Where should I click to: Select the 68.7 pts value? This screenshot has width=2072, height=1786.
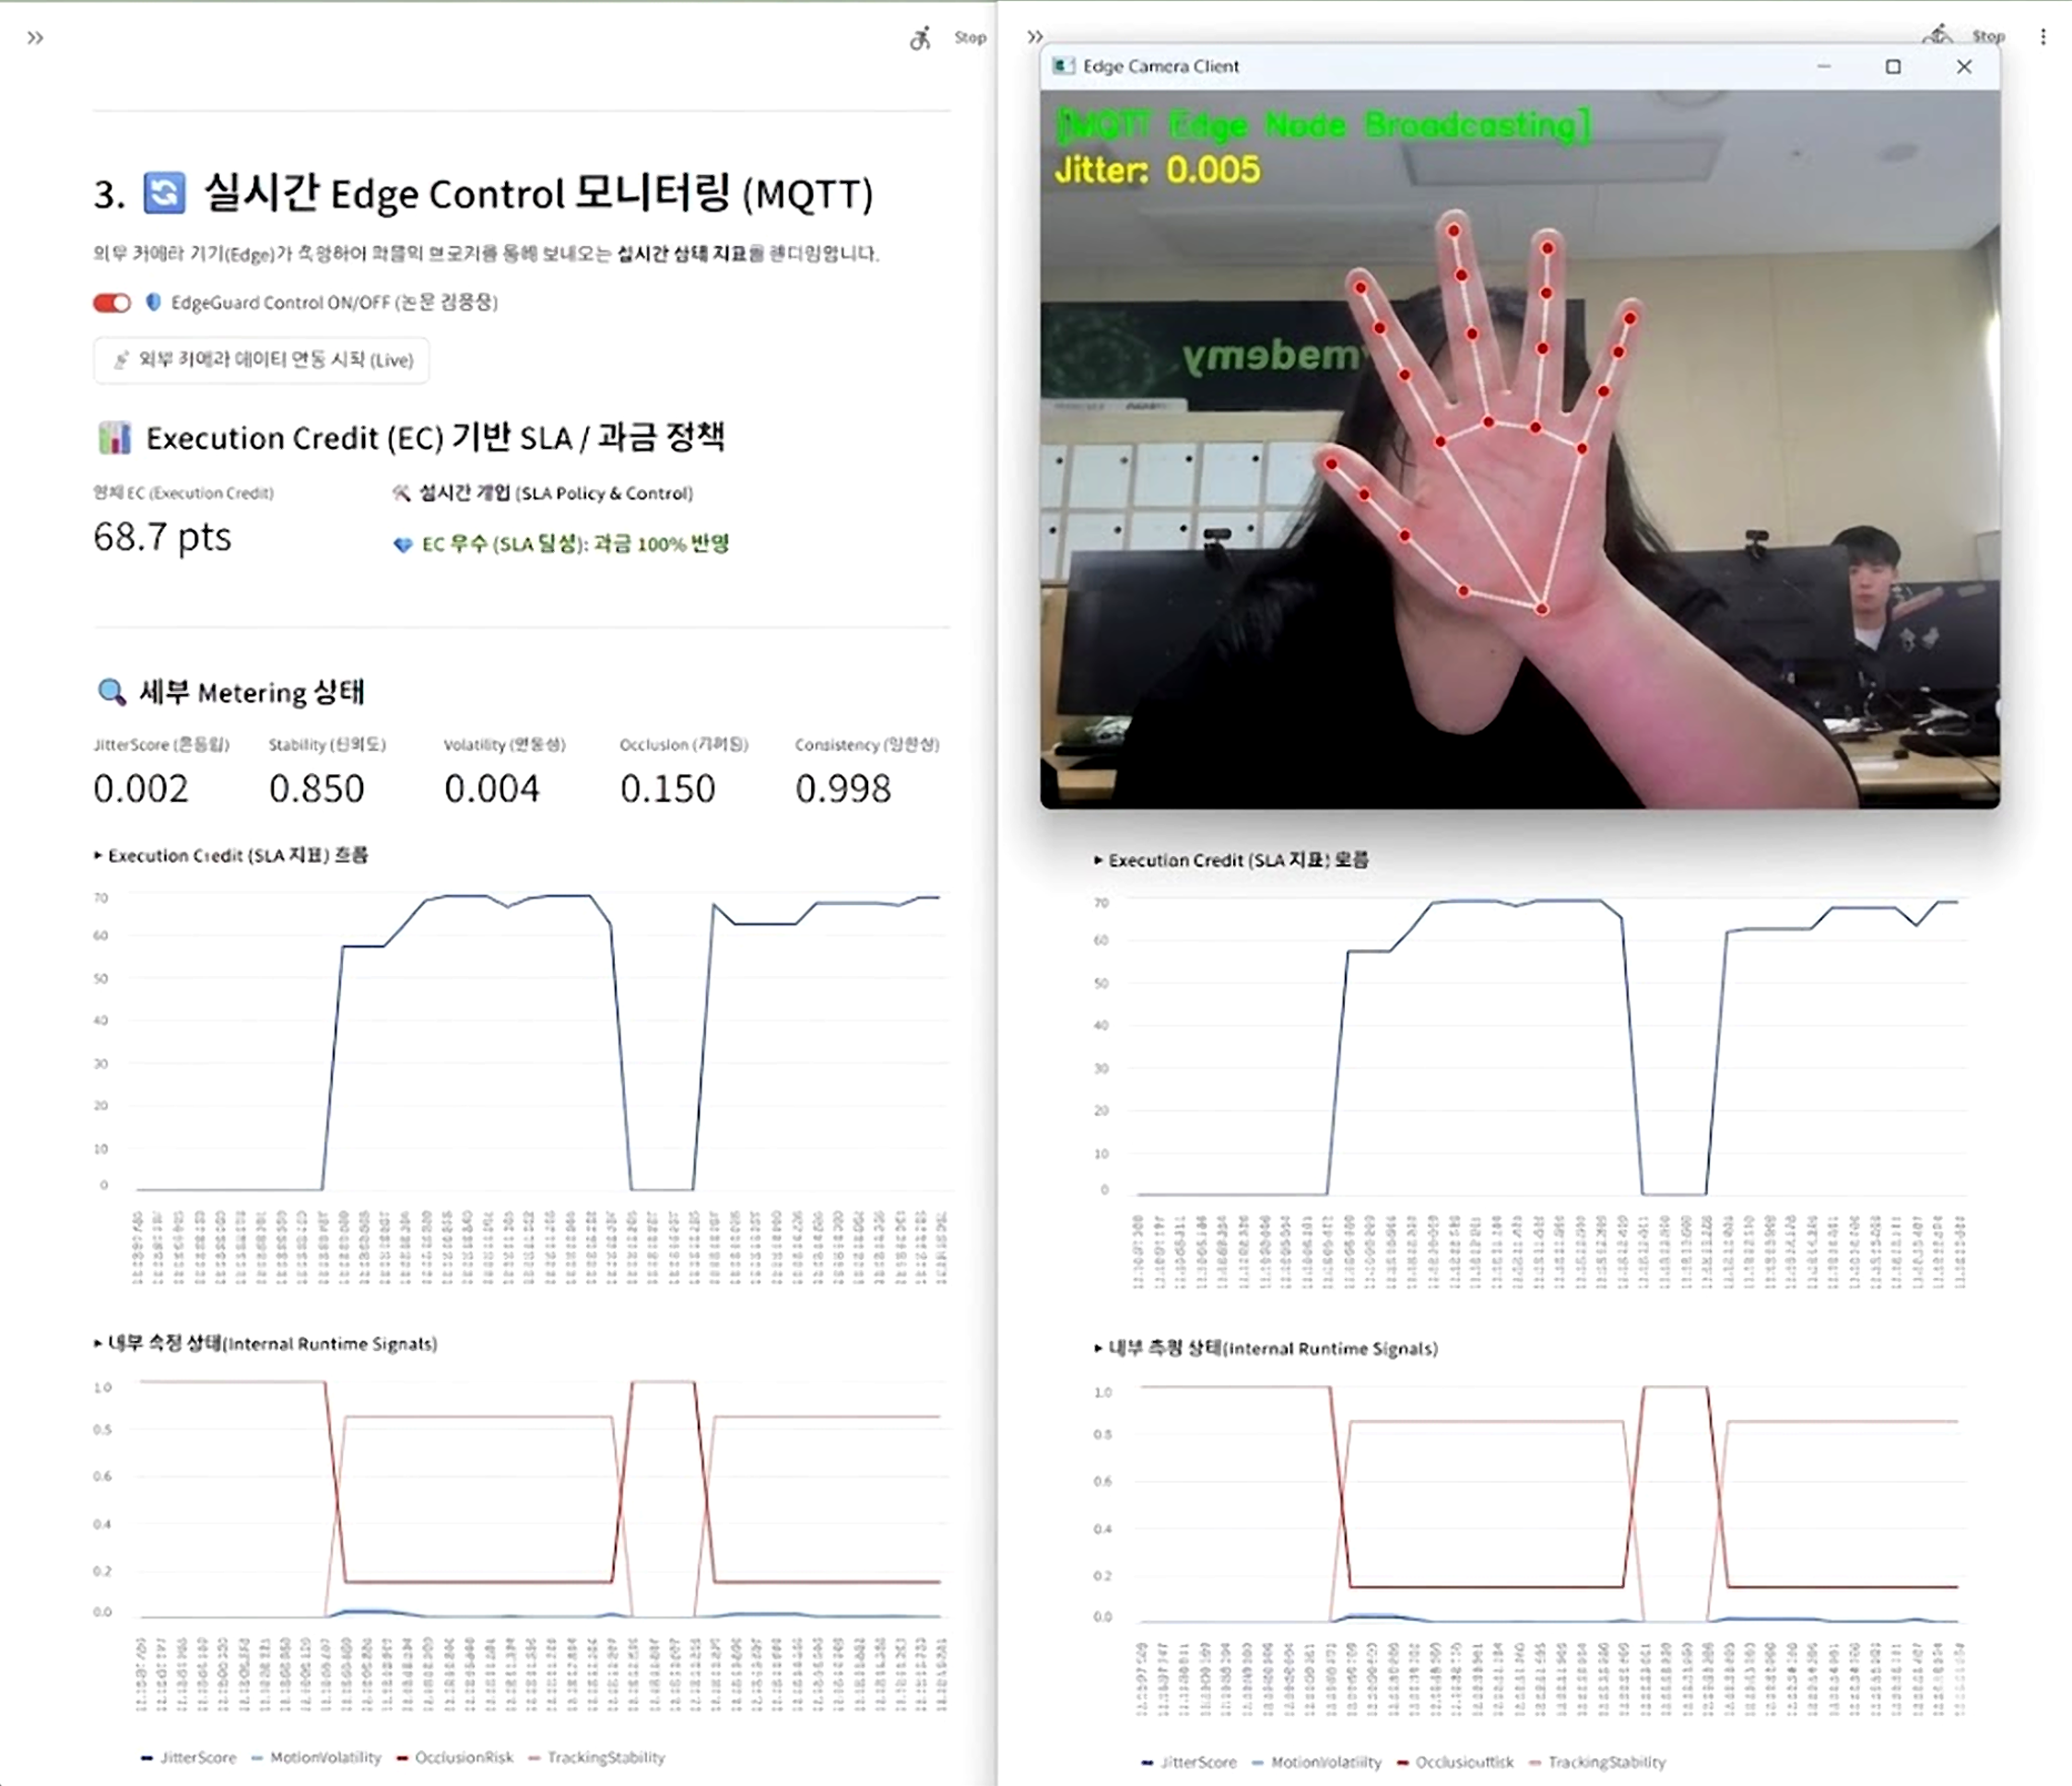pyautogui.click(x=162, y=537)
